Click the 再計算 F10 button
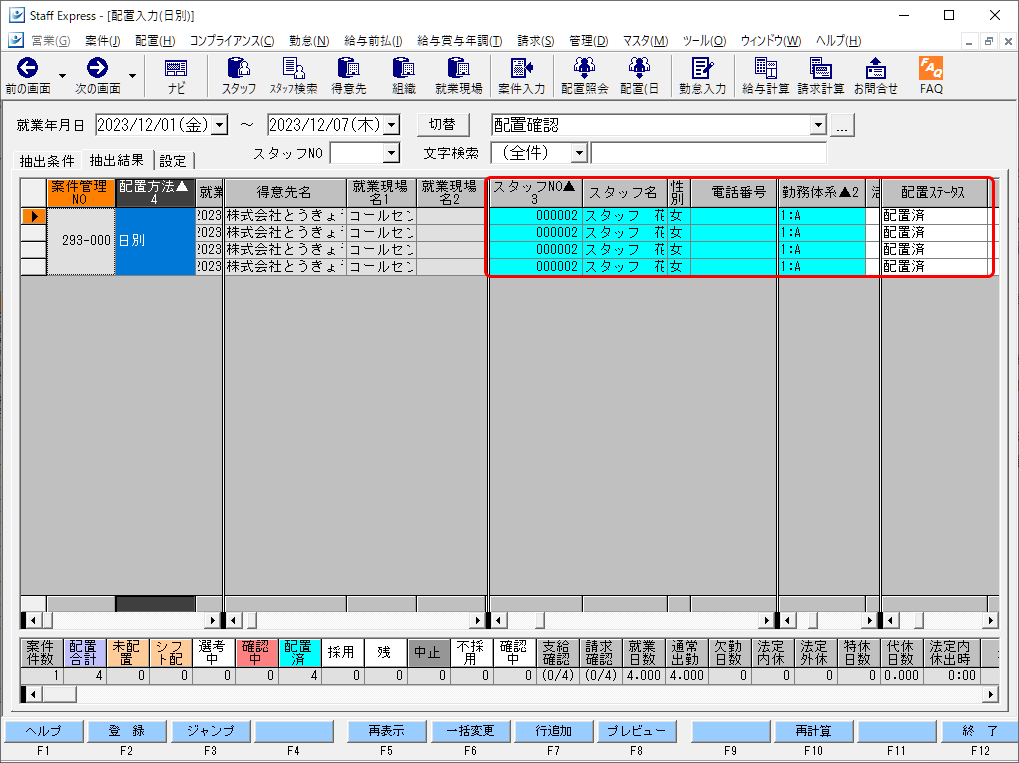Image resolution: width=1019 pixels, height=763 pixels. [813, 731]
